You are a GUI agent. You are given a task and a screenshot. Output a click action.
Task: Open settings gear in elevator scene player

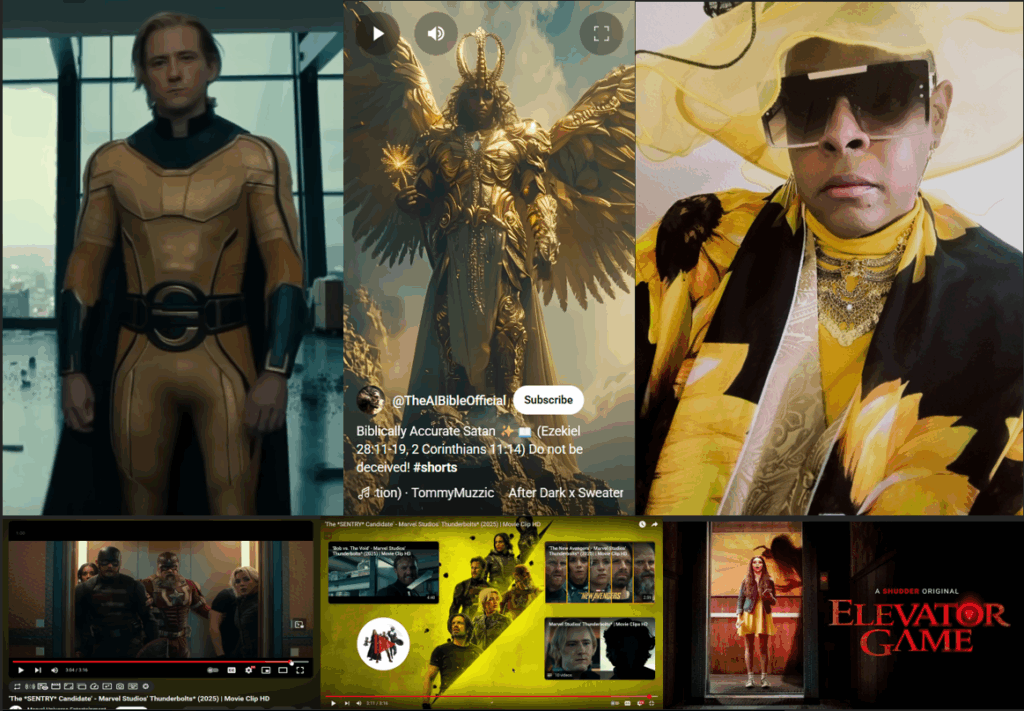[x=248, y=670]
